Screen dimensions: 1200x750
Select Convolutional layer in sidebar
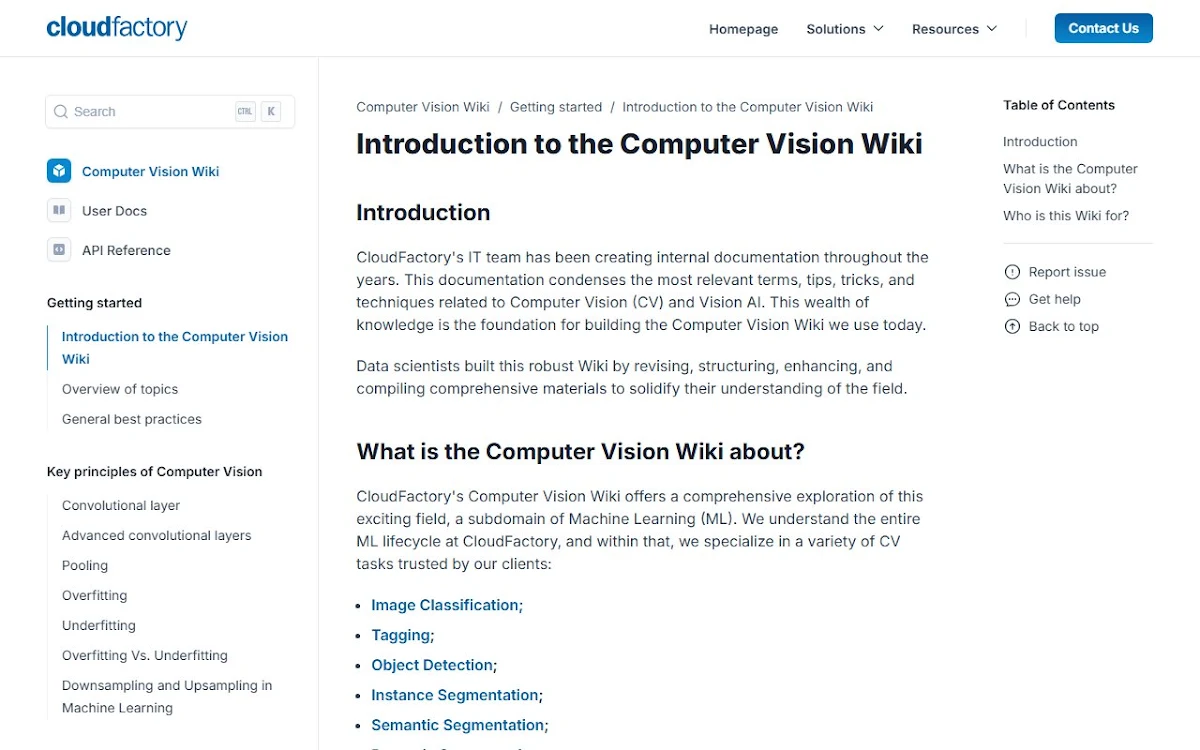[121, 506]
